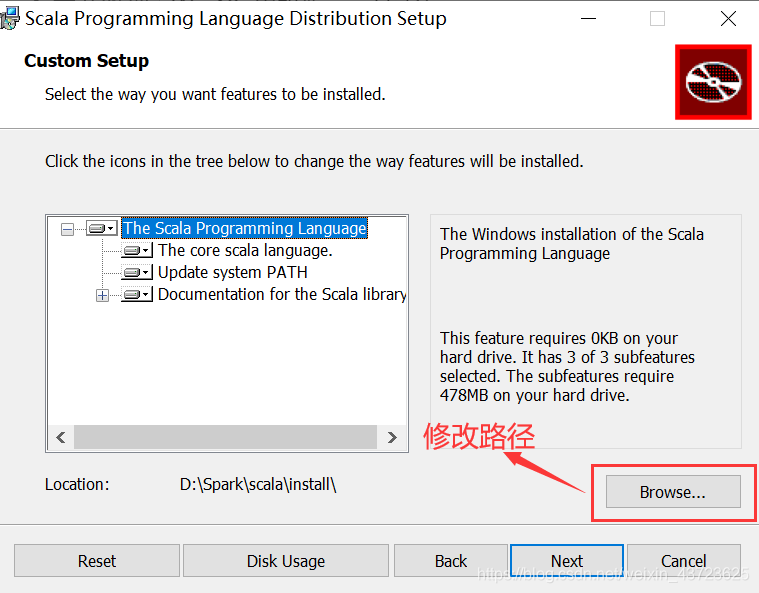
Task: Click the Location: label
Action: coord(77,484)
